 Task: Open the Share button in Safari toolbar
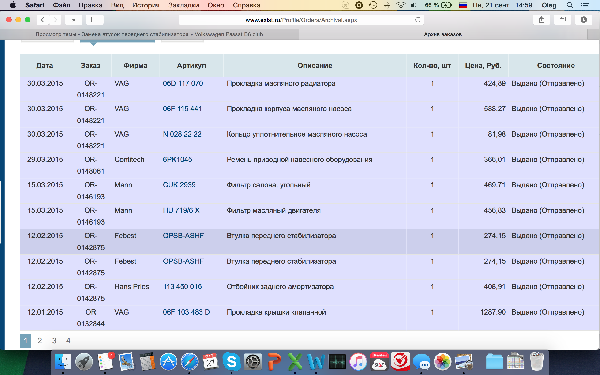pos(541,20)
